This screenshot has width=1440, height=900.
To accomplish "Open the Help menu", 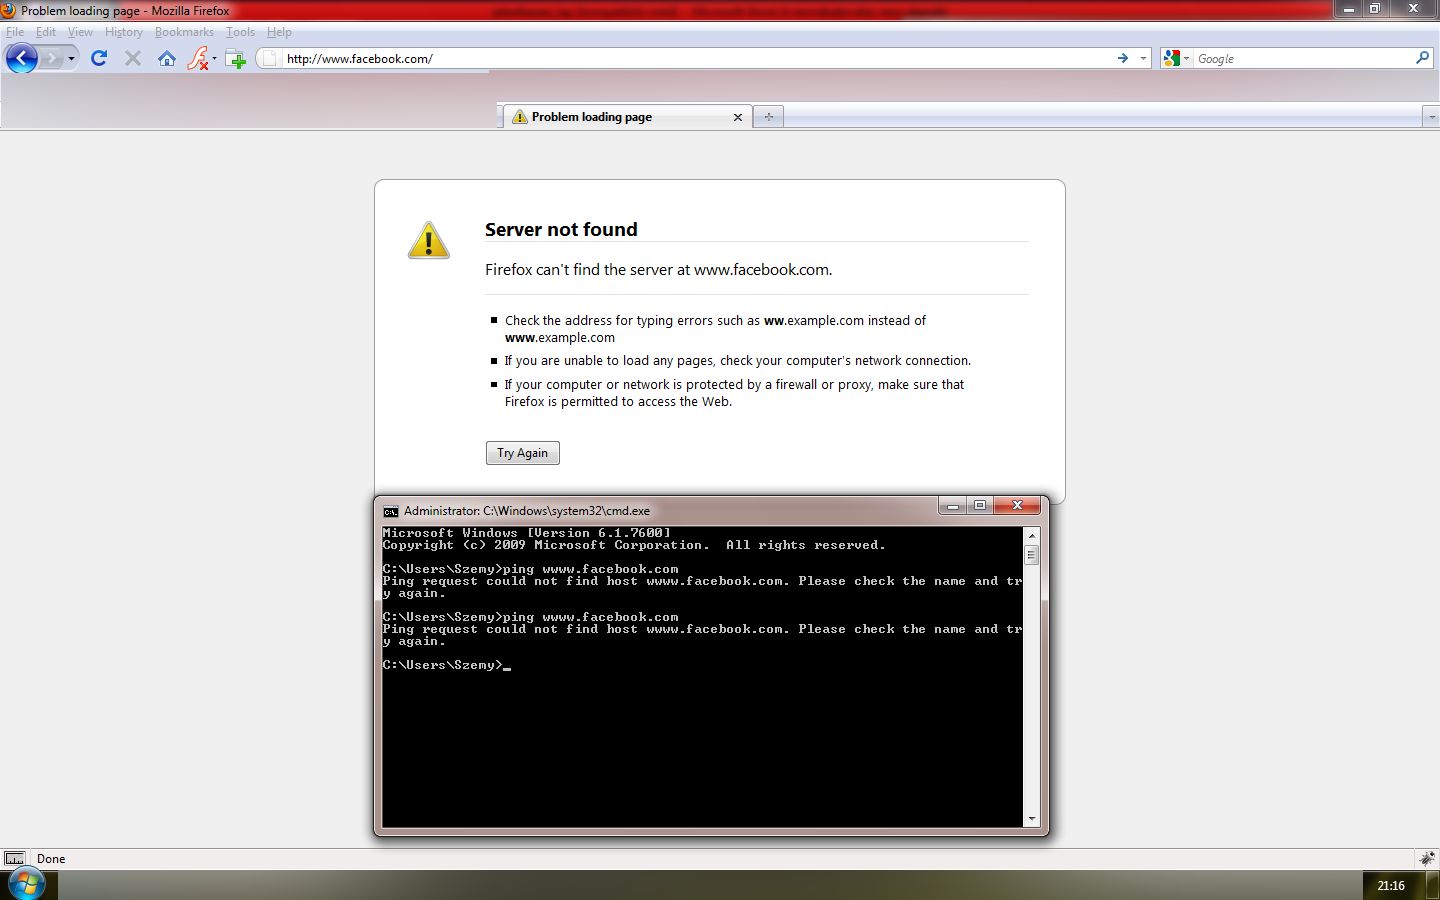I will 279,32.
